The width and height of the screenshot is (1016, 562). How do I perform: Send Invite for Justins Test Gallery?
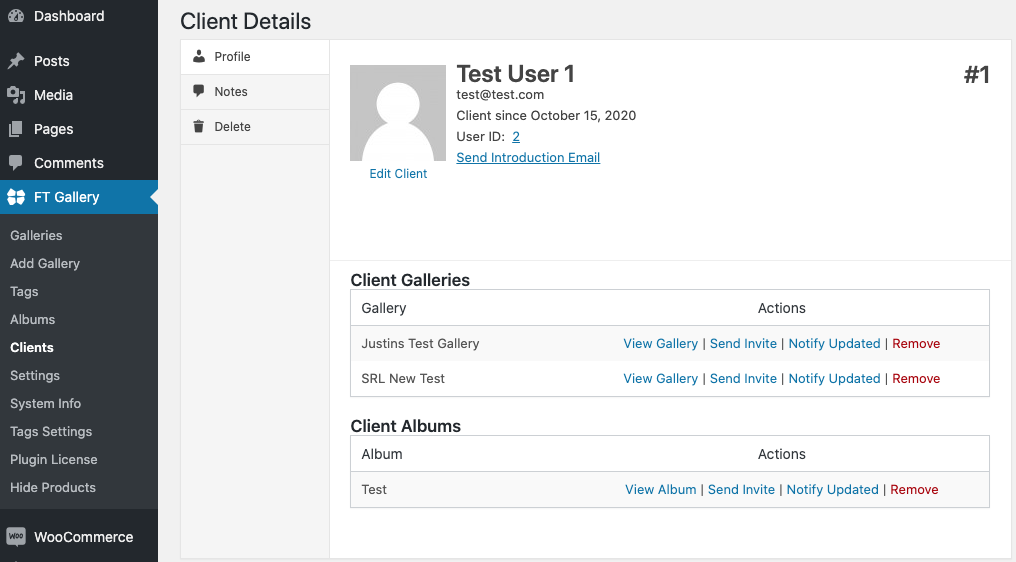coord(743,344)
